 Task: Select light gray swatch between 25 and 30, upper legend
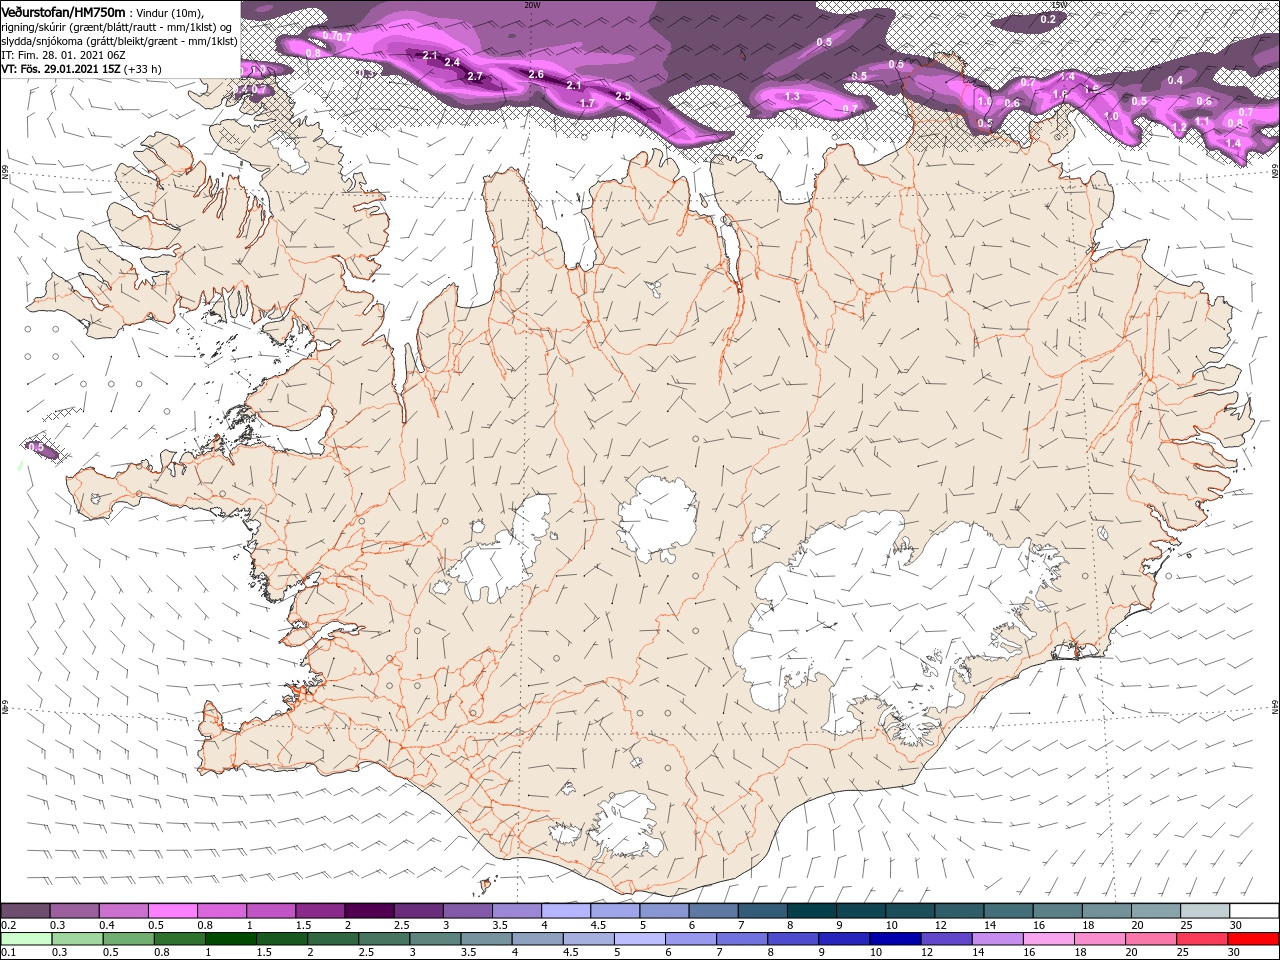click(x=1204, y=911)
